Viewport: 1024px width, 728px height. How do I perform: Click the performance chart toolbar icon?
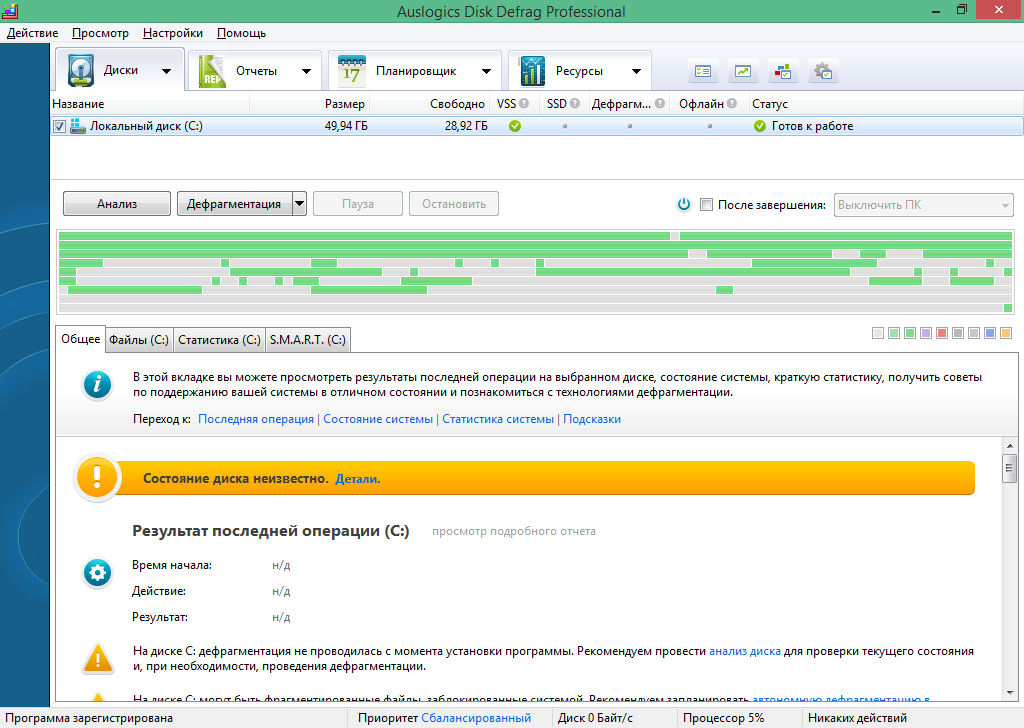pyautogui.click(x=742, y=70)
